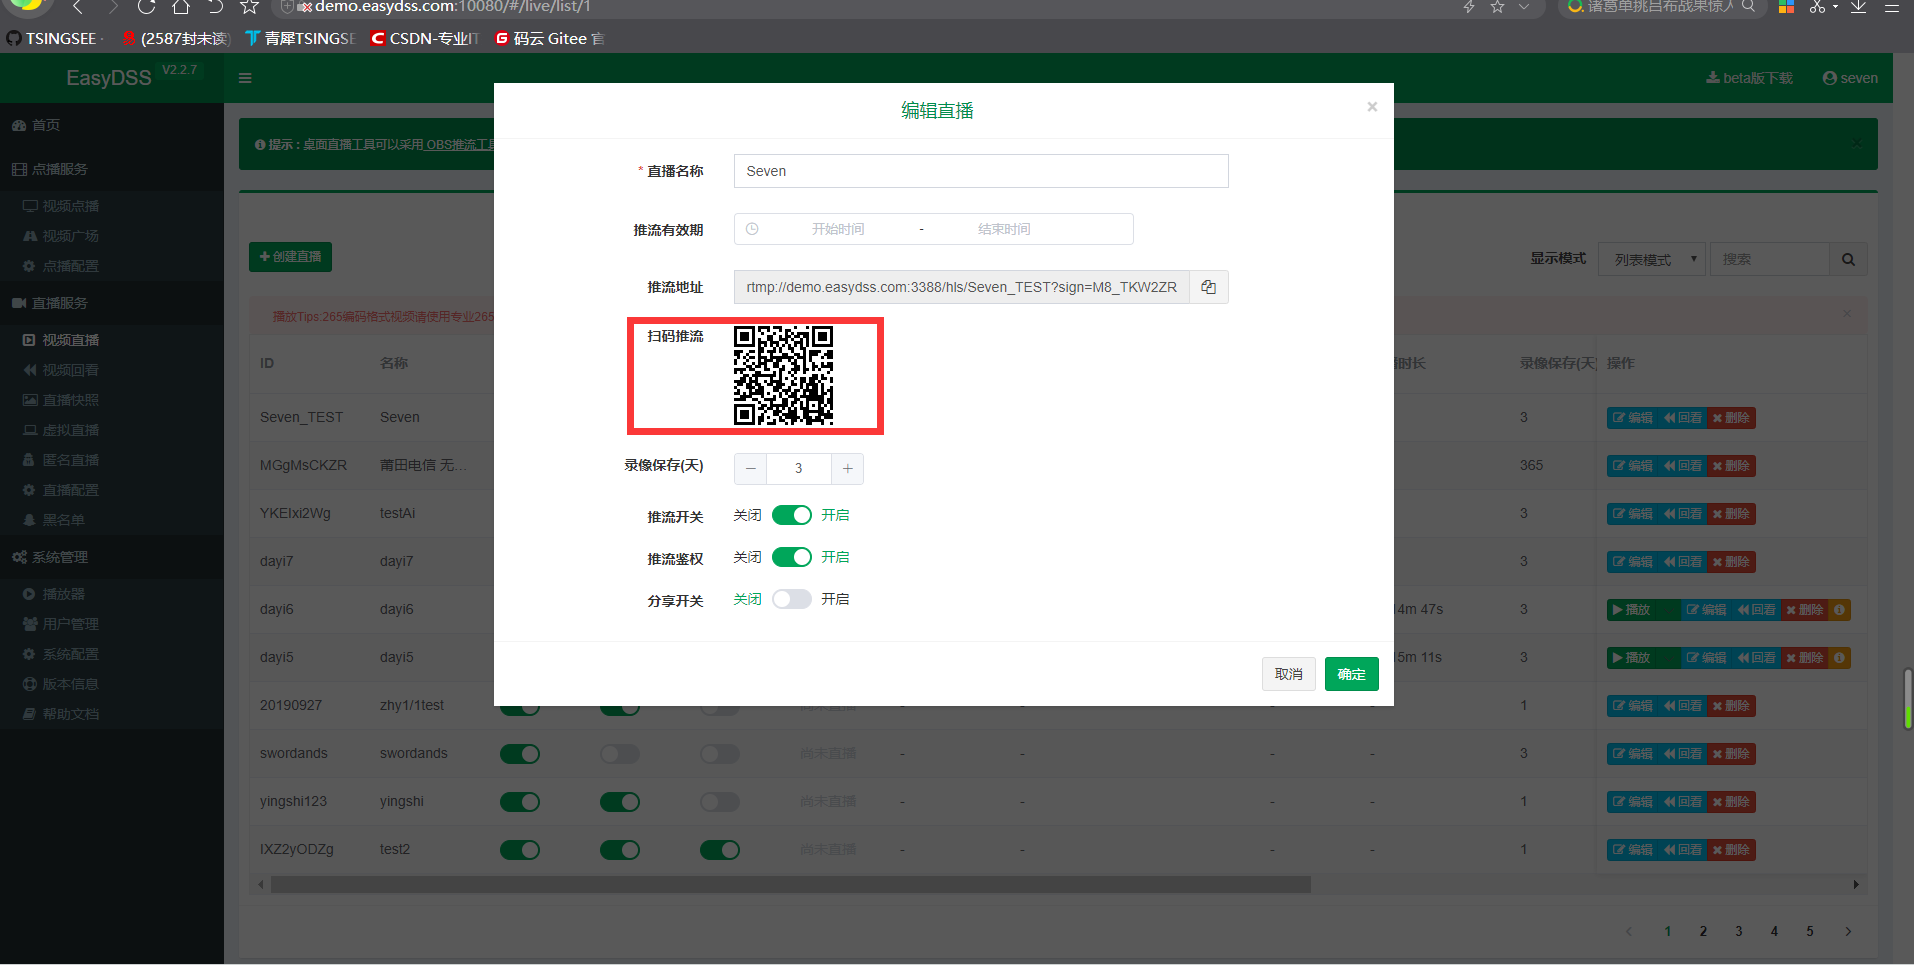This screenshot has width=1914, height=965.
Task: Click beta版下载 download link
Action: coord(1749,78)
